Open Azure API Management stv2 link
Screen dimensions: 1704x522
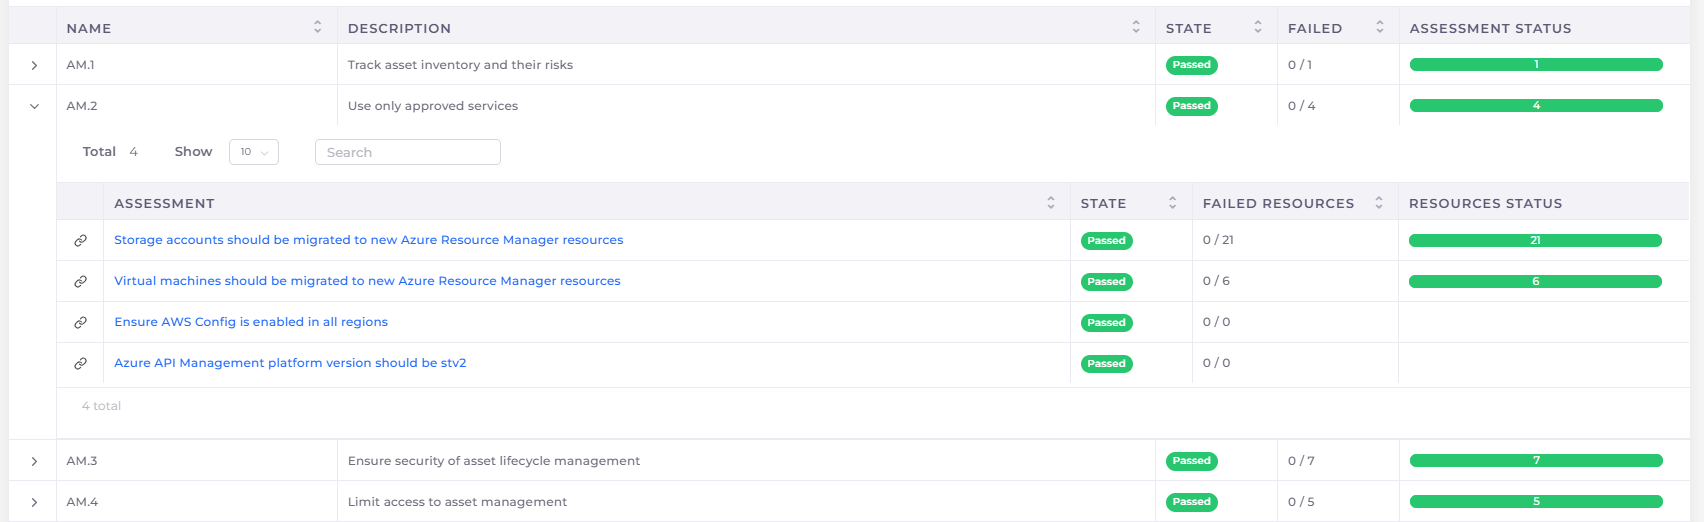(x=290, y=363)
